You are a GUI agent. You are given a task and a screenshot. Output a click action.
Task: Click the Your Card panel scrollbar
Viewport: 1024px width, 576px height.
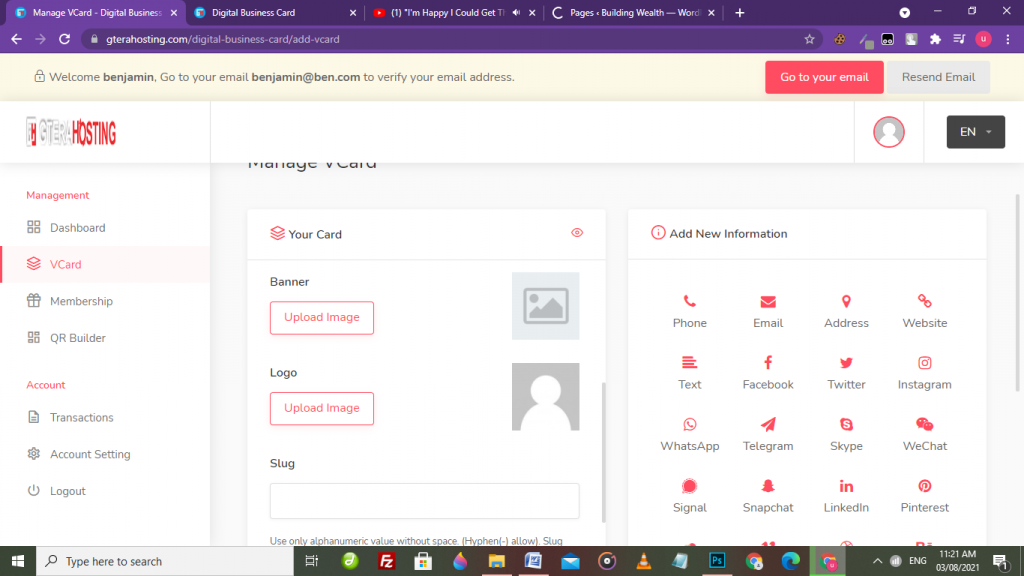pyautogui.click(x=603, y=452)
